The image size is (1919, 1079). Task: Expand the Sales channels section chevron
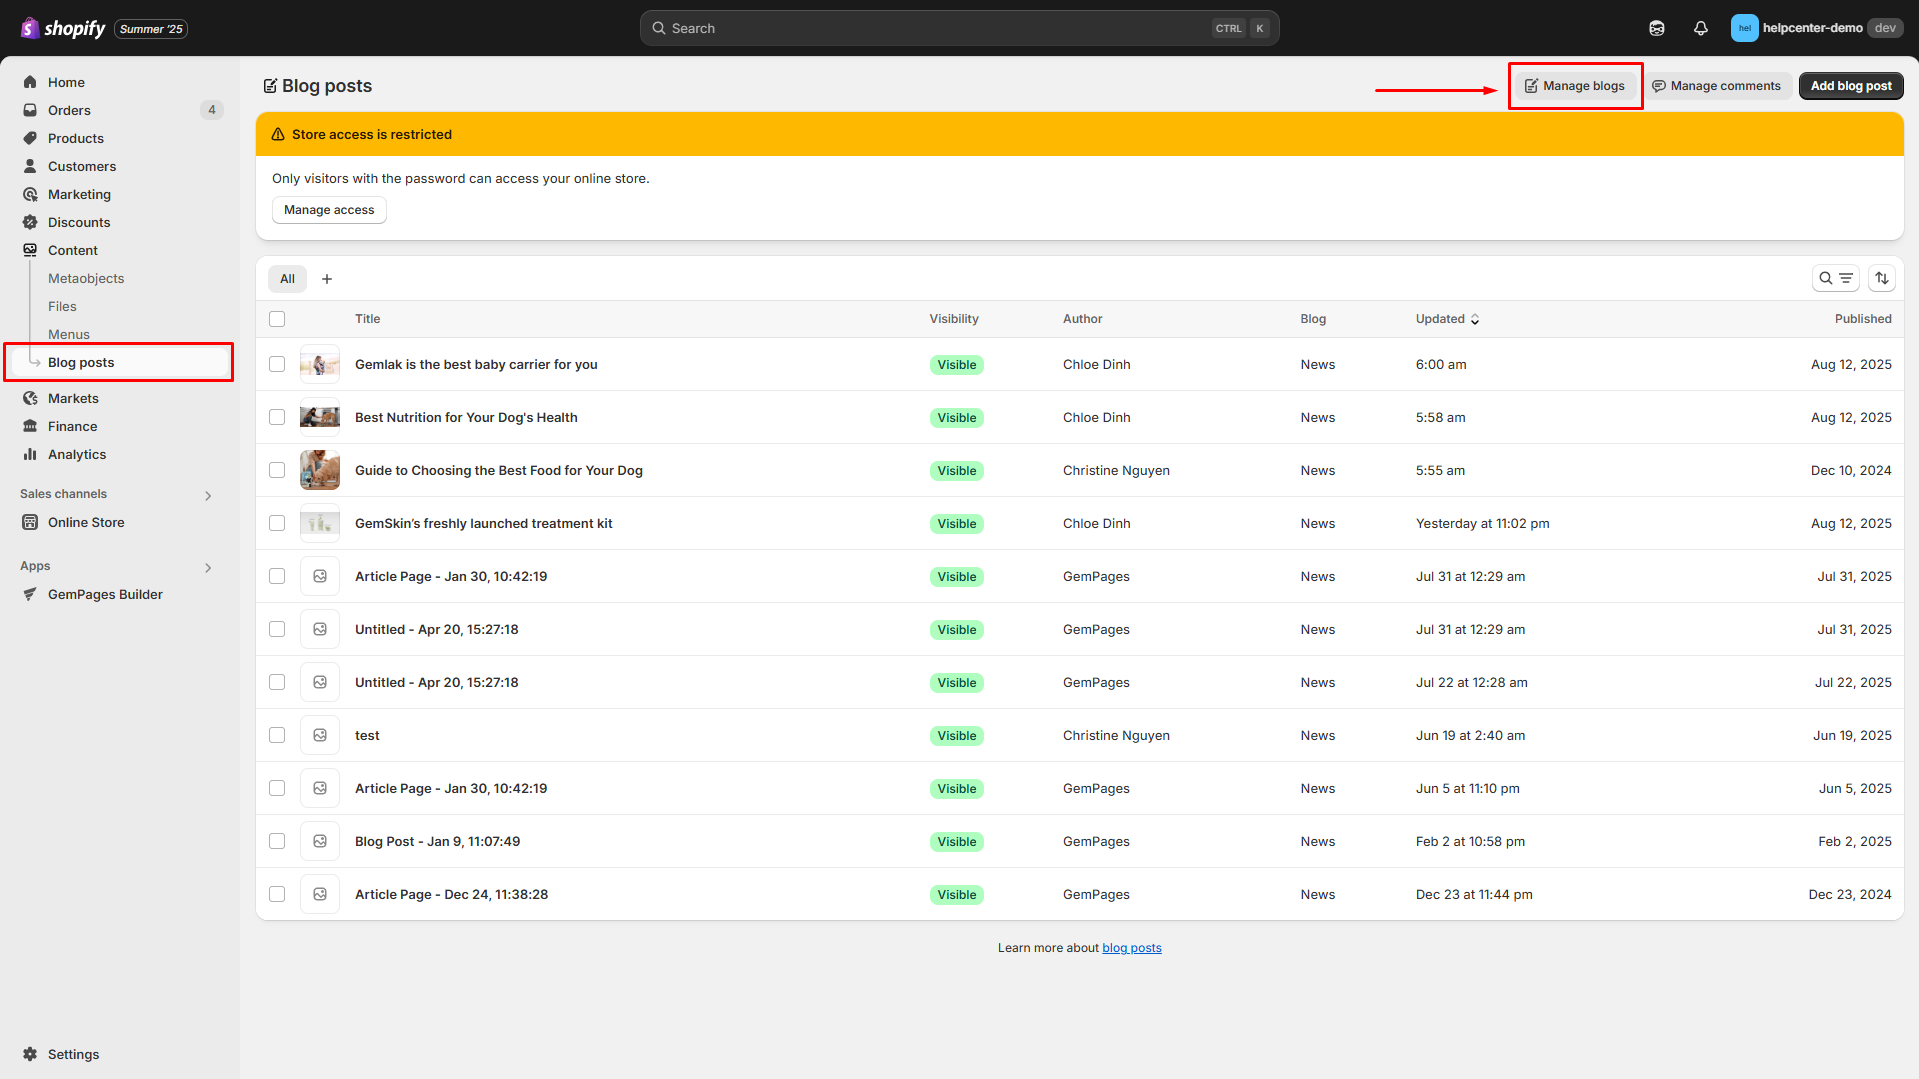pos(208,495)
